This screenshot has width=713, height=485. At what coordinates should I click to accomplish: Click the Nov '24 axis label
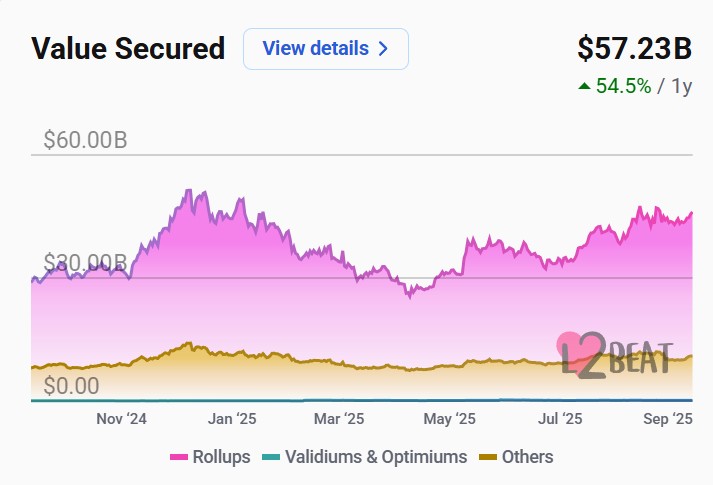[x=121, y=419]
